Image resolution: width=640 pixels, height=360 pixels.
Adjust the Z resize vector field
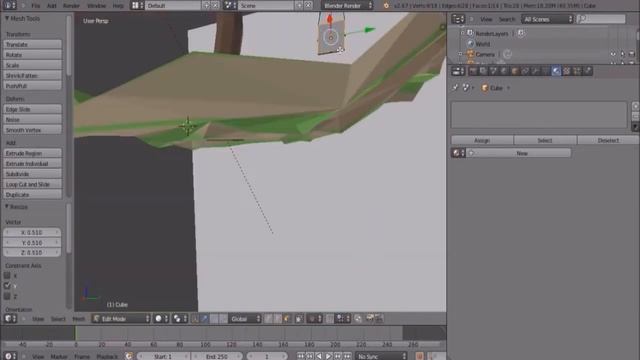pos(32,253)
